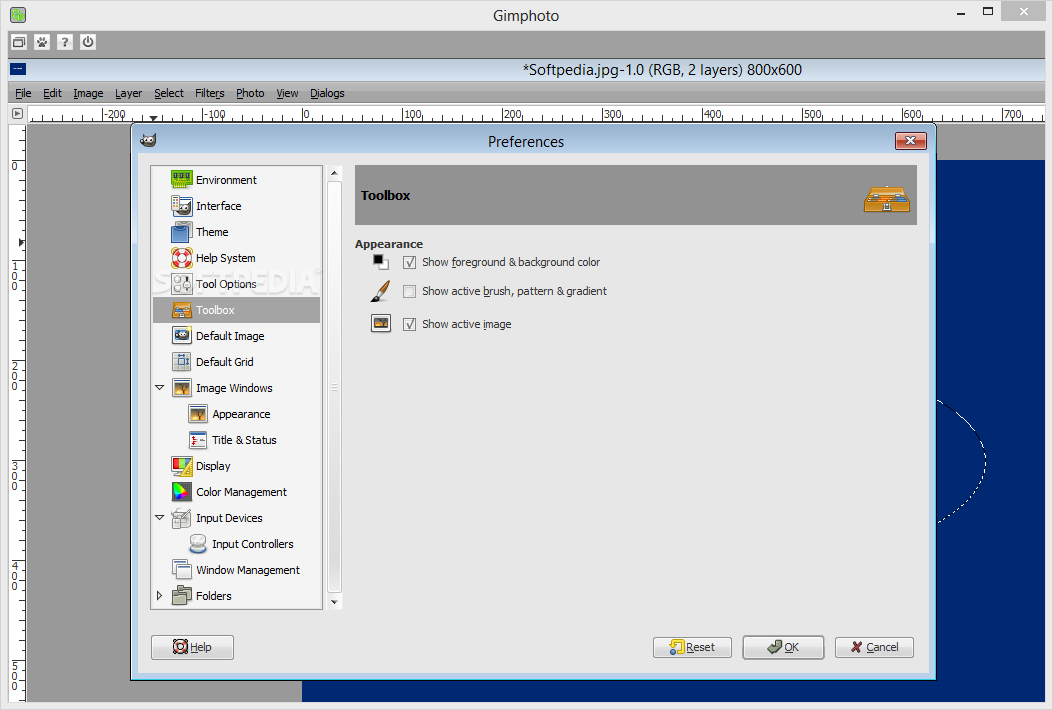1053x710 pixels.
Task: Open the Filters menu
Action: click(210, 93)
